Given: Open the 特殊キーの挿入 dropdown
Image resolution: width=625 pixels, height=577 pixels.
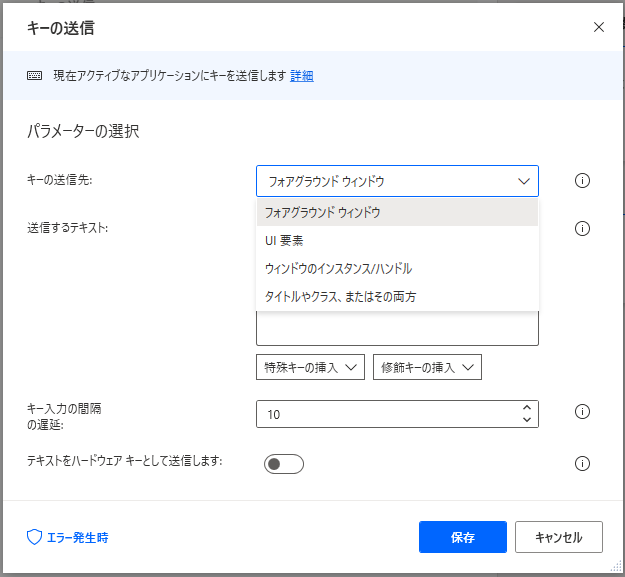Looking at the screenshot, I should [x=310, y=367].
